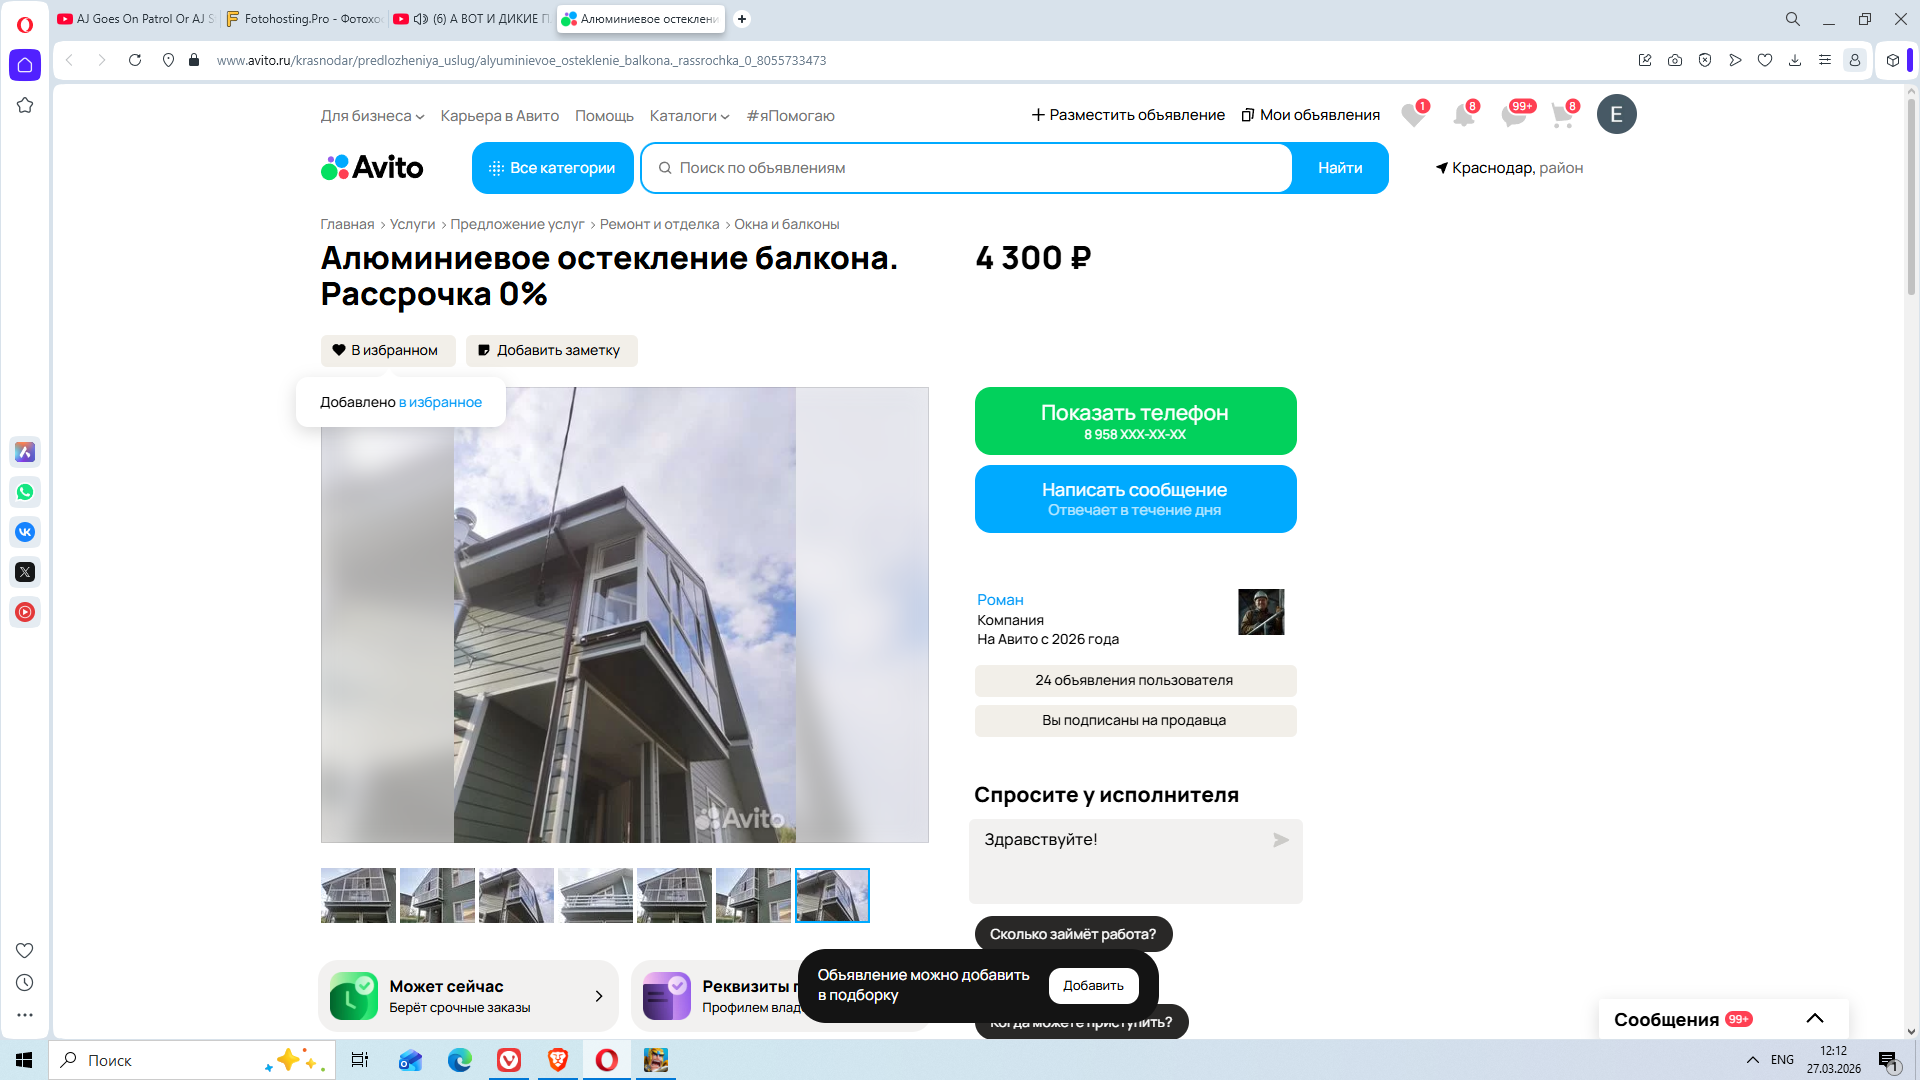Open the shopping cart icon
This screenshot has height=1080, width=1920.
[1562, 116]
